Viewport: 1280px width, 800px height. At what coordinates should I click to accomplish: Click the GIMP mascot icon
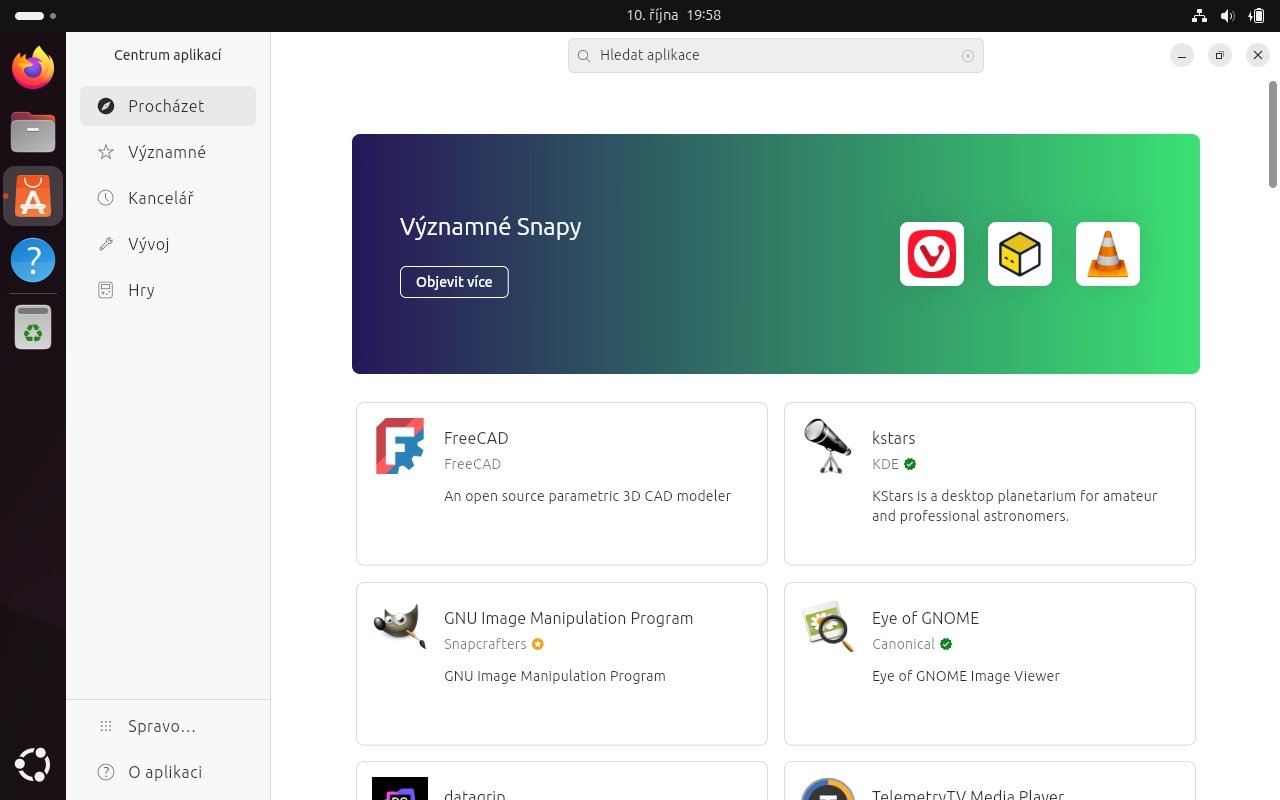point(400,626)
